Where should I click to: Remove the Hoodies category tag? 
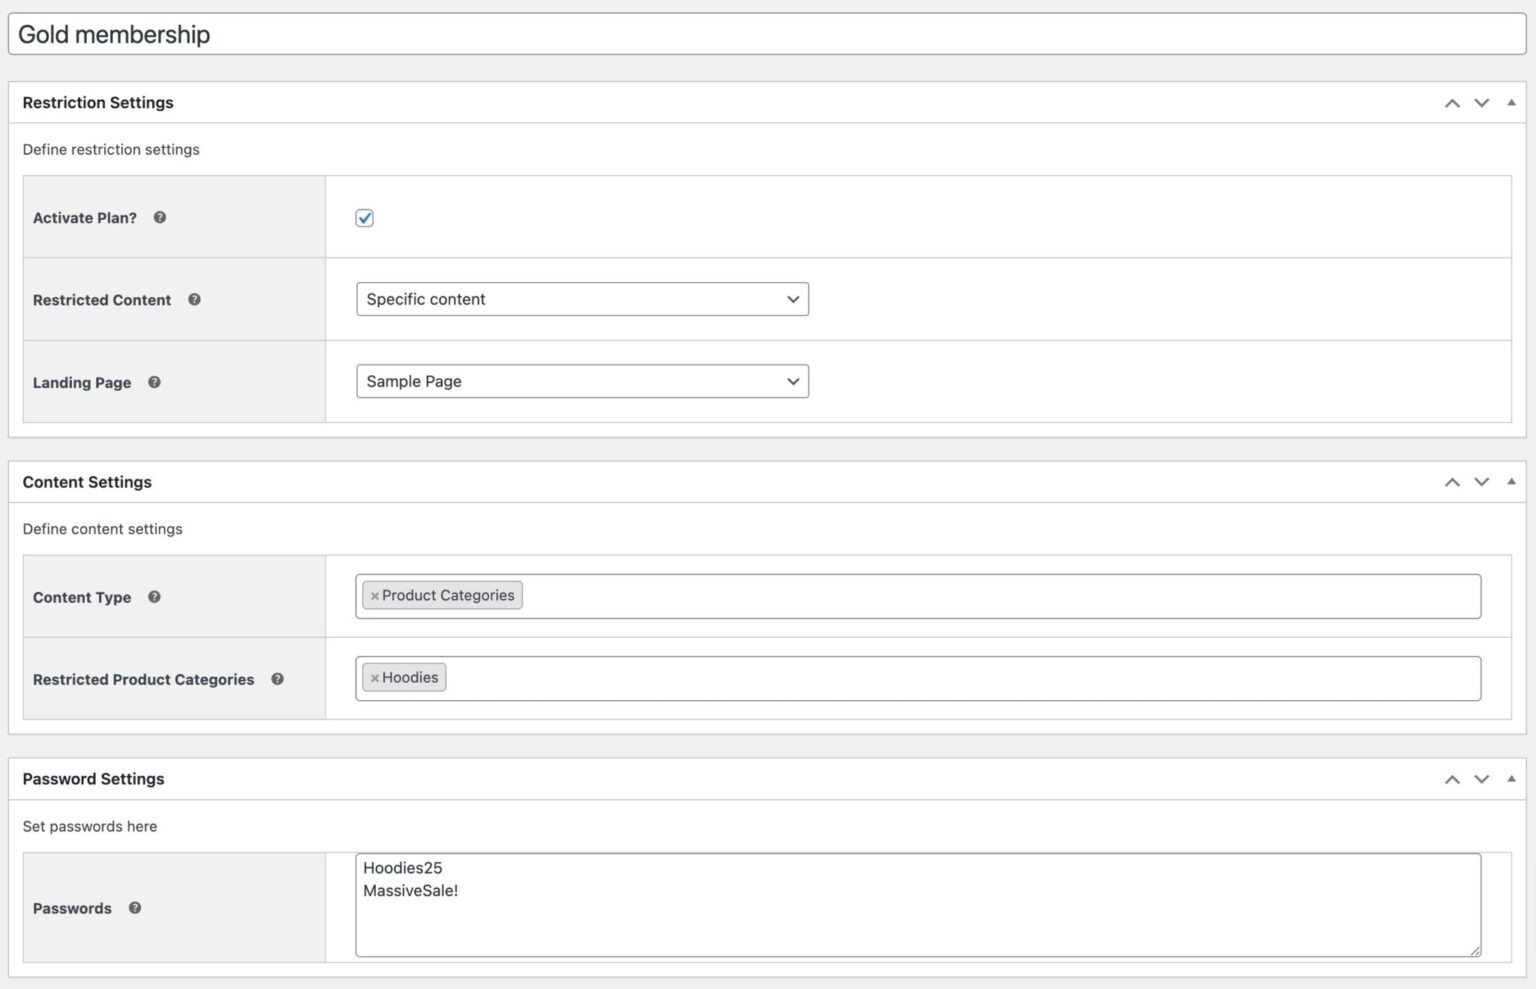(375, 677)
